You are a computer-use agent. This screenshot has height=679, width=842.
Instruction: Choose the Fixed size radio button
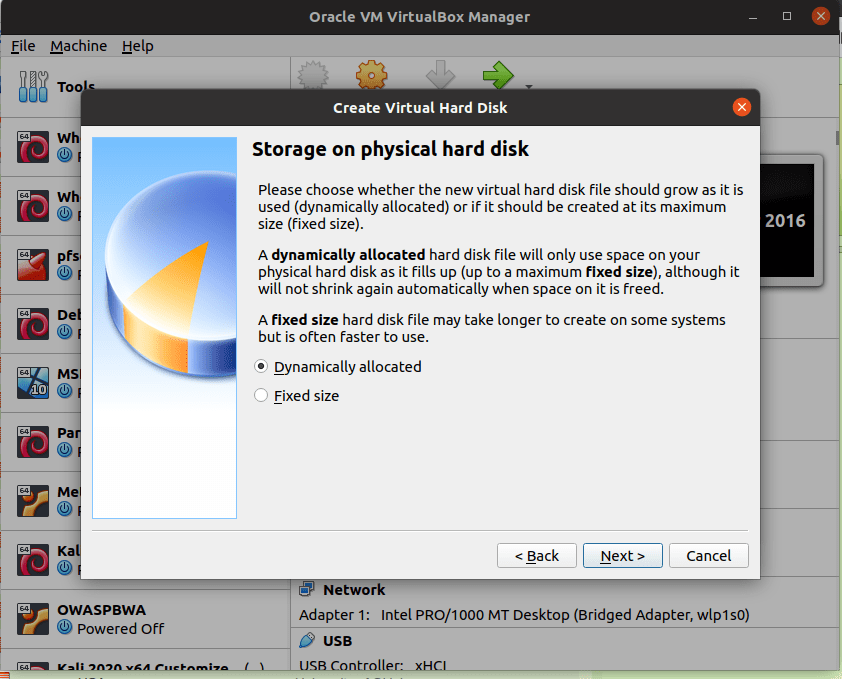(262, 396)
